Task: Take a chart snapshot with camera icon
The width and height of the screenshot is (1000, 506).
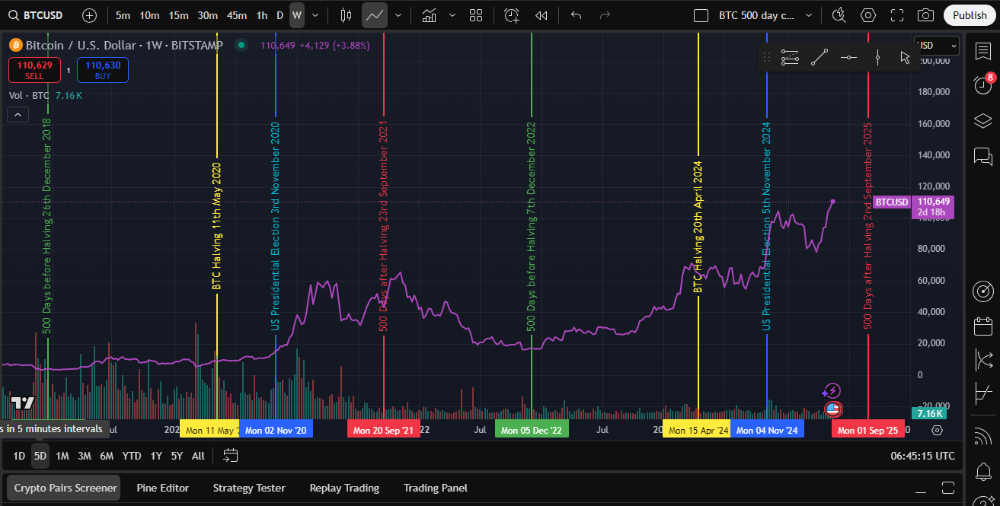Action: (926, 15)
